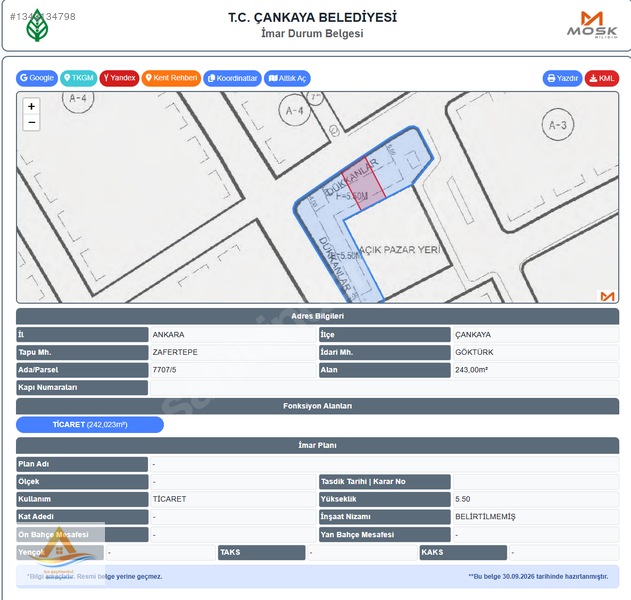Select the ZAFERTEPE Tapu Mh. value
Screen dimensions: 631x600
(x=175, y=352)
